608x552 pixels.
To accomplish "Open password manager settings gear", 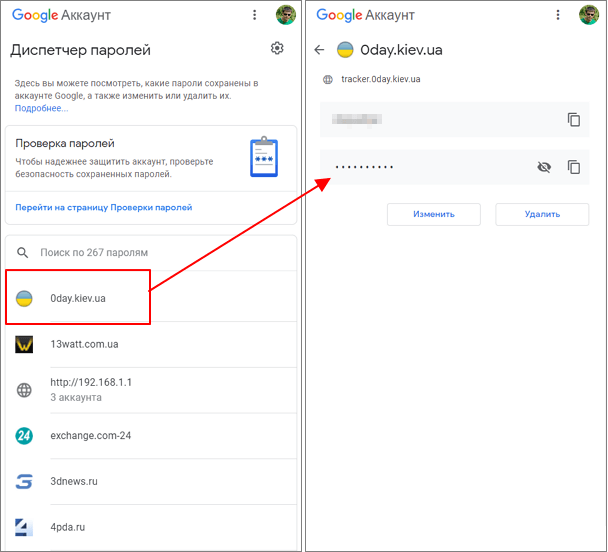I will pos(277,48).
